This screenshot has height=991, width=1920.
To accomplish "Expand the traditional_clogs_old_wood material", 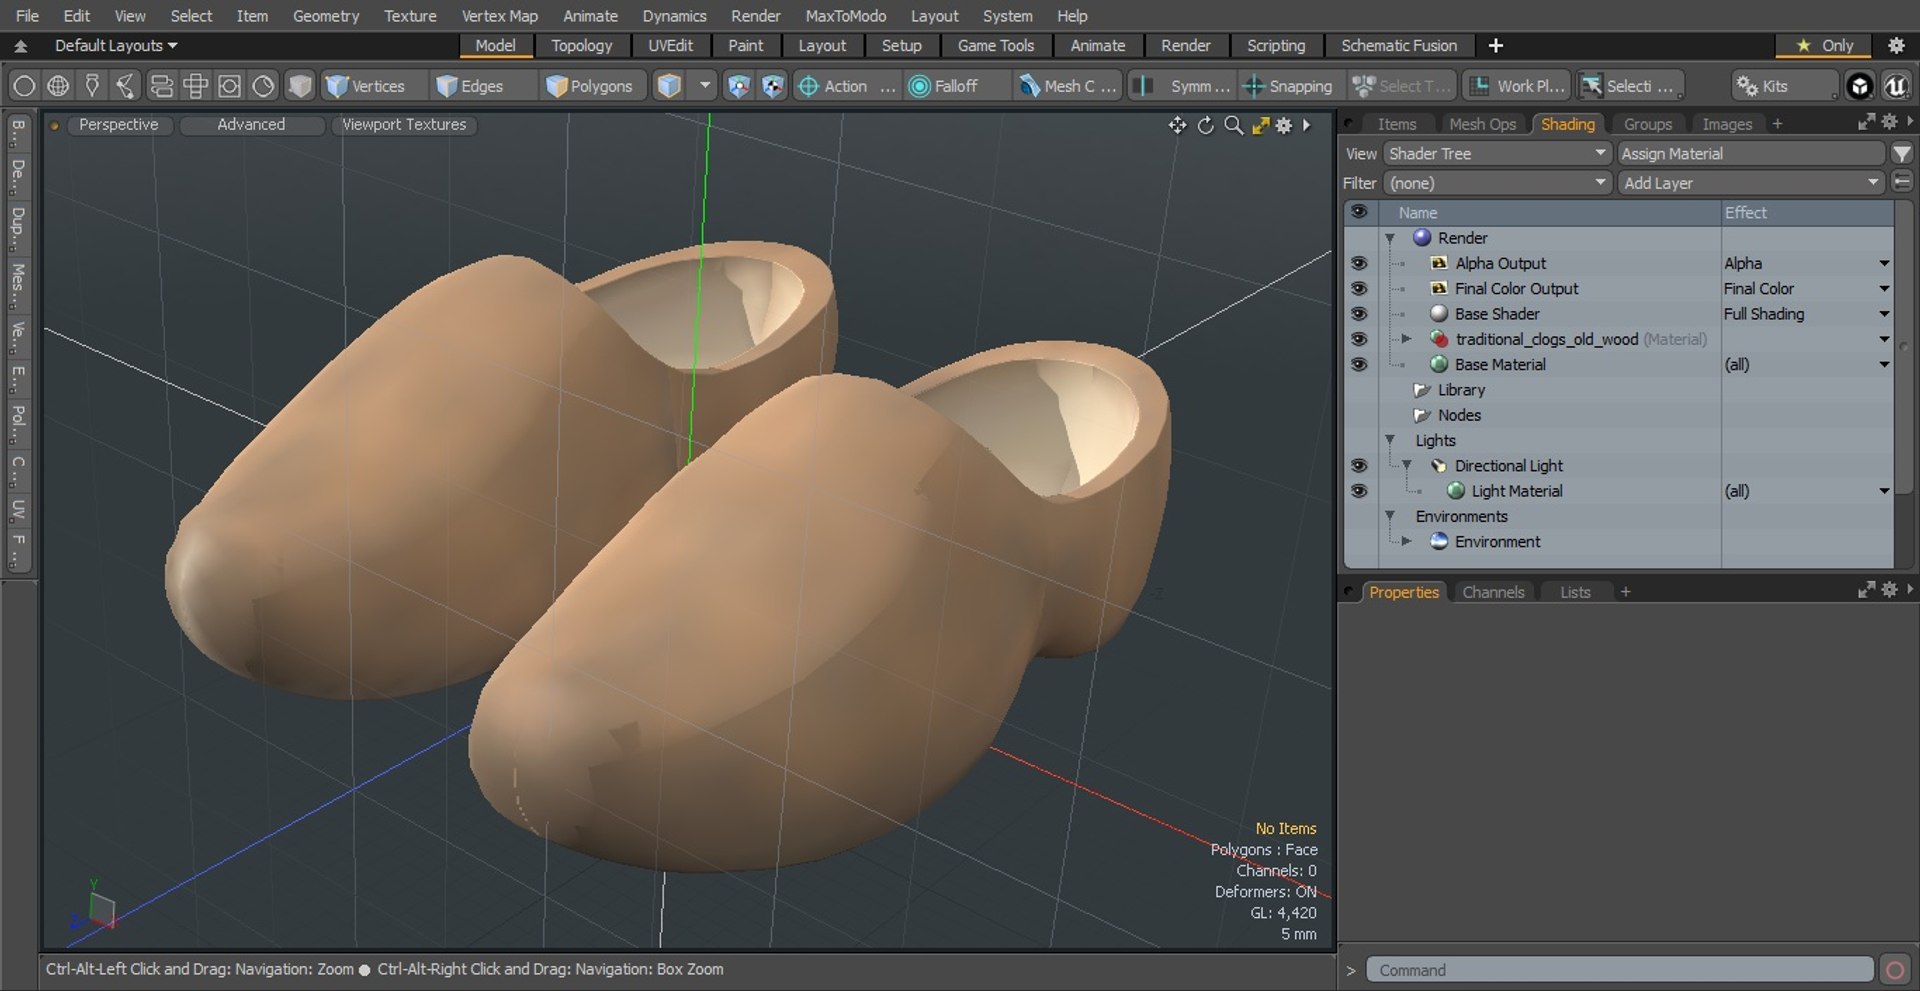I will (x=1406, y=339).
